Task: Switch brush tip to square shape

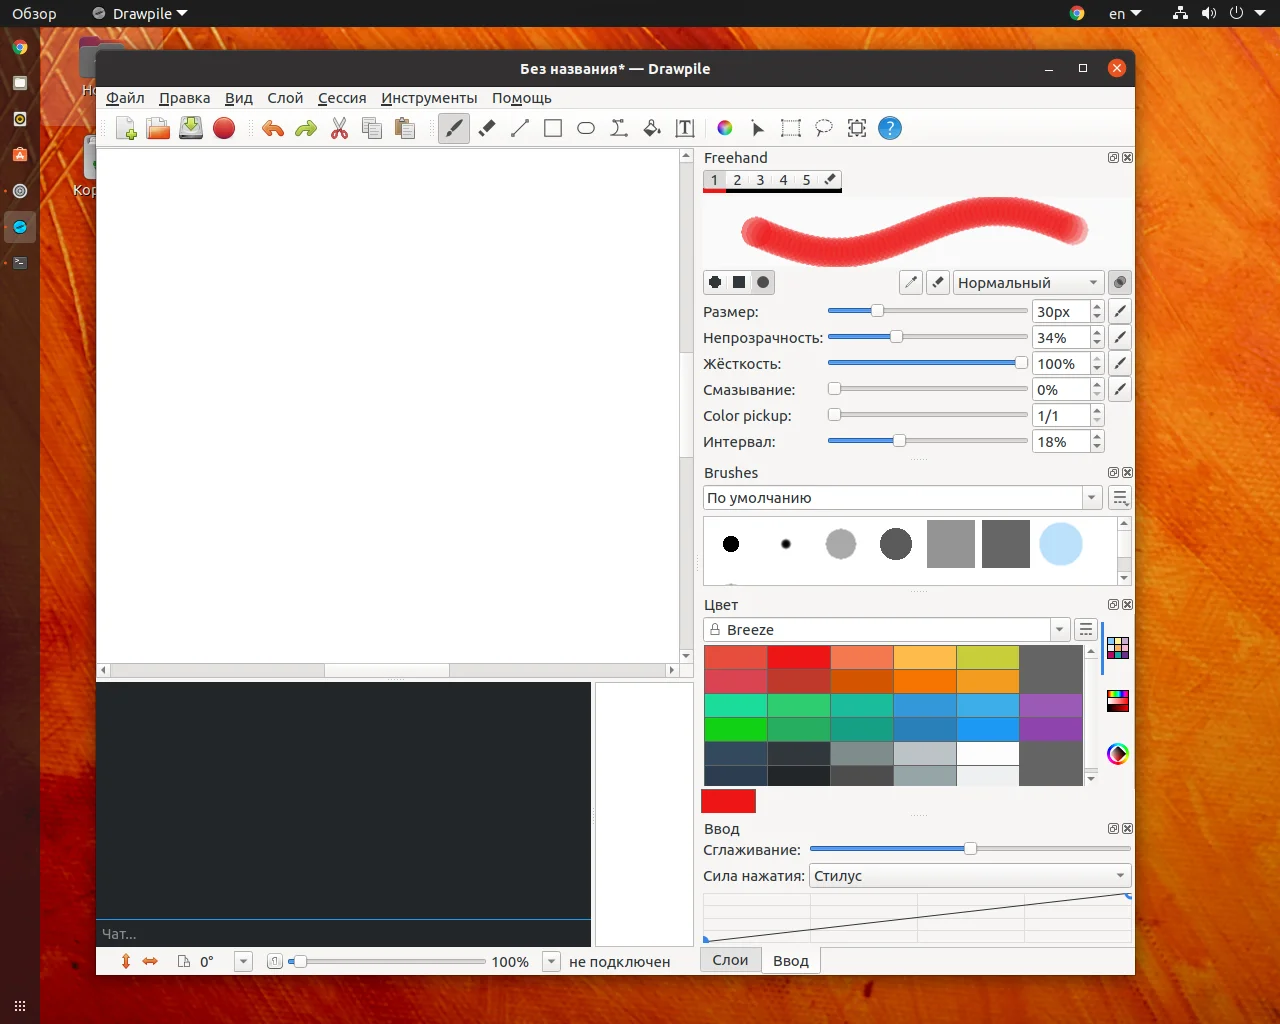Action: 739,282
